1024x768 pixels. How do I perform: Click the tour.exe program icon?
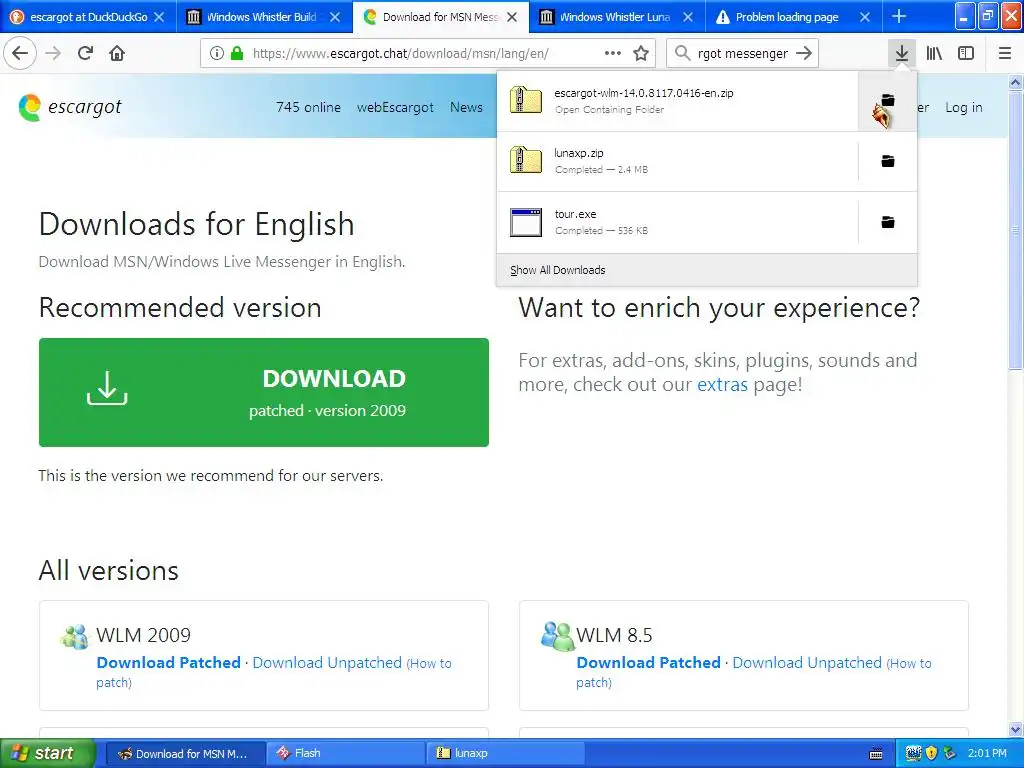pos(526,222)
